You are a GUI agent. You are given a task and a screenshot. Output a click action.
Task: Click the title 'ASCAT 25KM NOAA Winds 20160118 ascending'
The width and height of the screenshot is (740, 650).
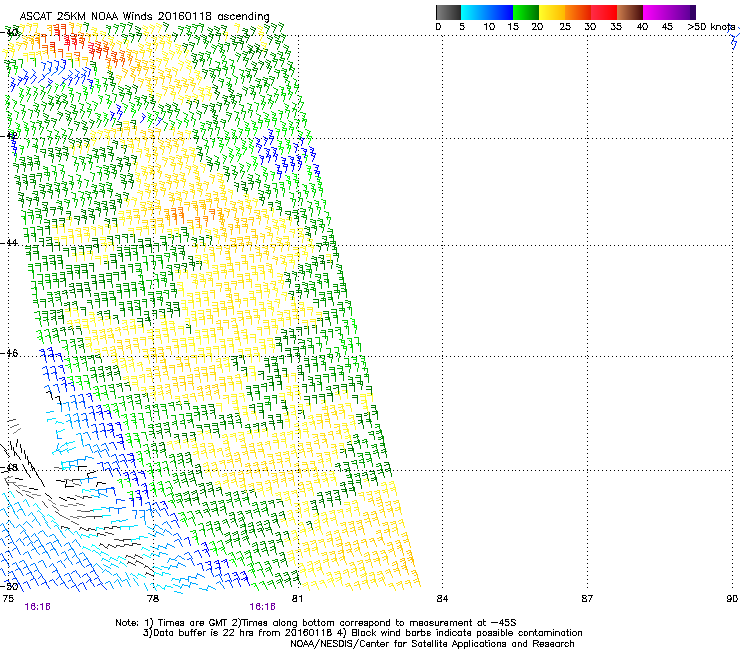[x=144, y=16]
